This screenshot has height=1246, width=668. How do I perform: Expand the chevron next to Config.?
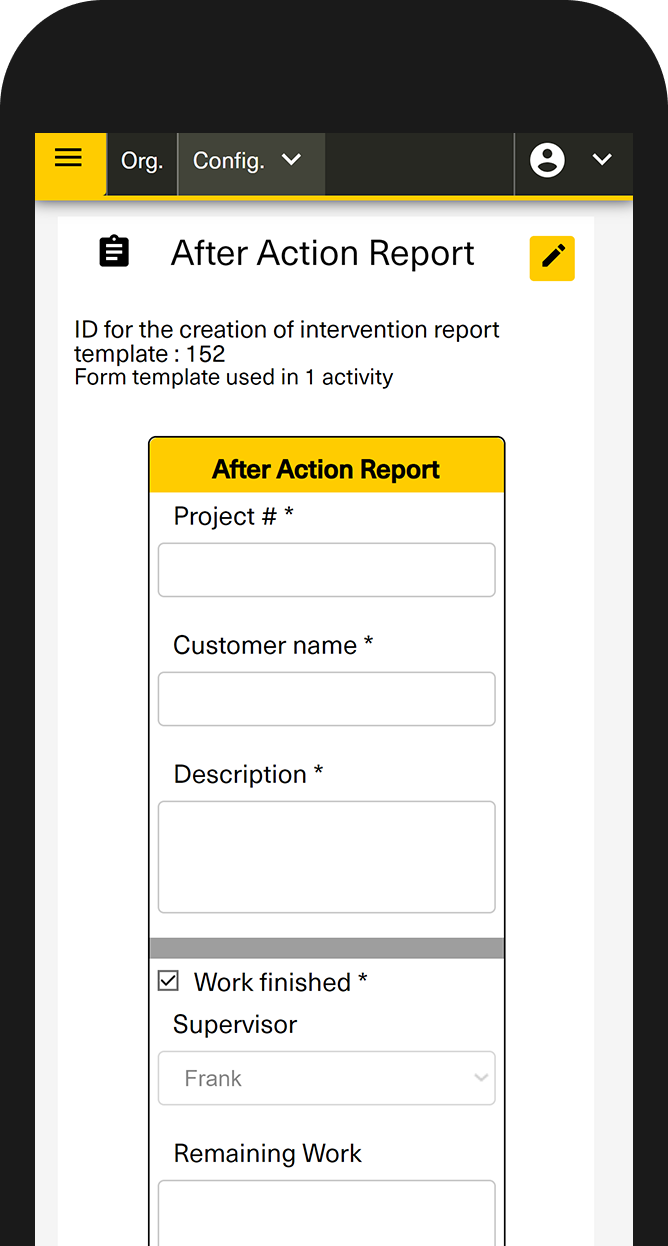291,160
